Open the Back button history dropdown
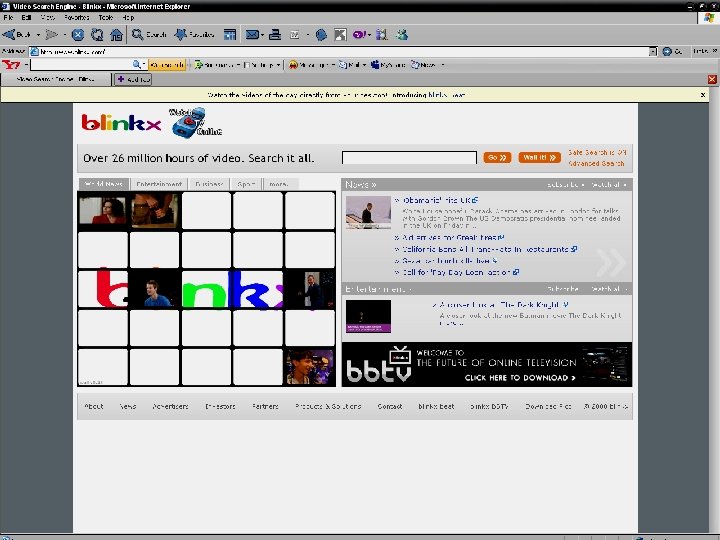Viewport: 720px width, 540px height. (x=38, y=34)
